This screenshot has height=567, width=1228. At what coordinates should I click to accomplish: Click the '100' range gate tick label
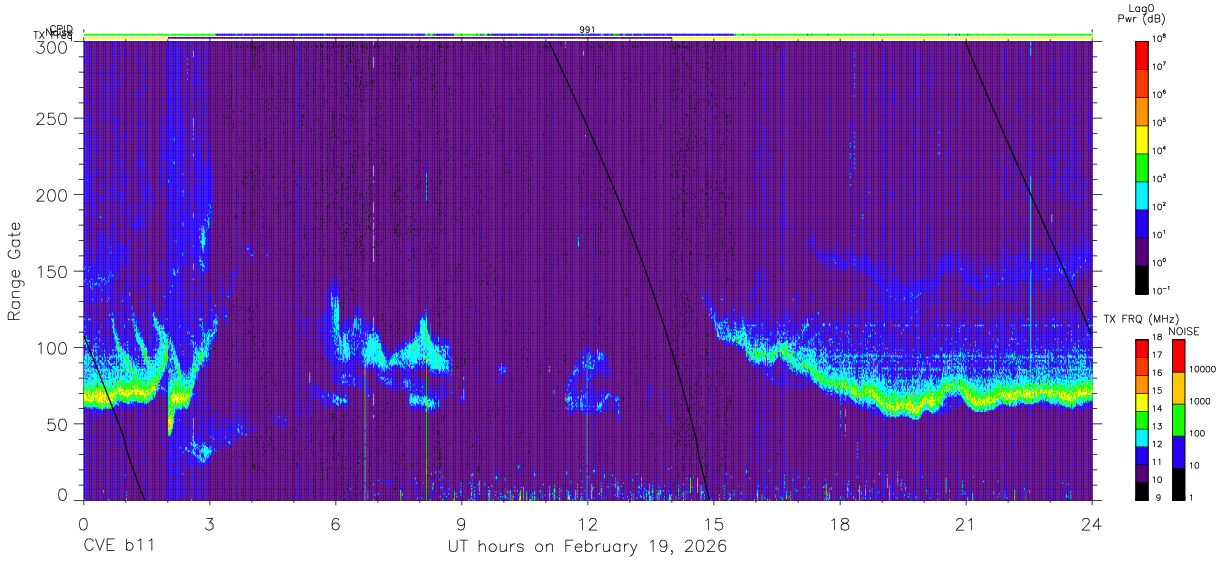coord(52,347)
